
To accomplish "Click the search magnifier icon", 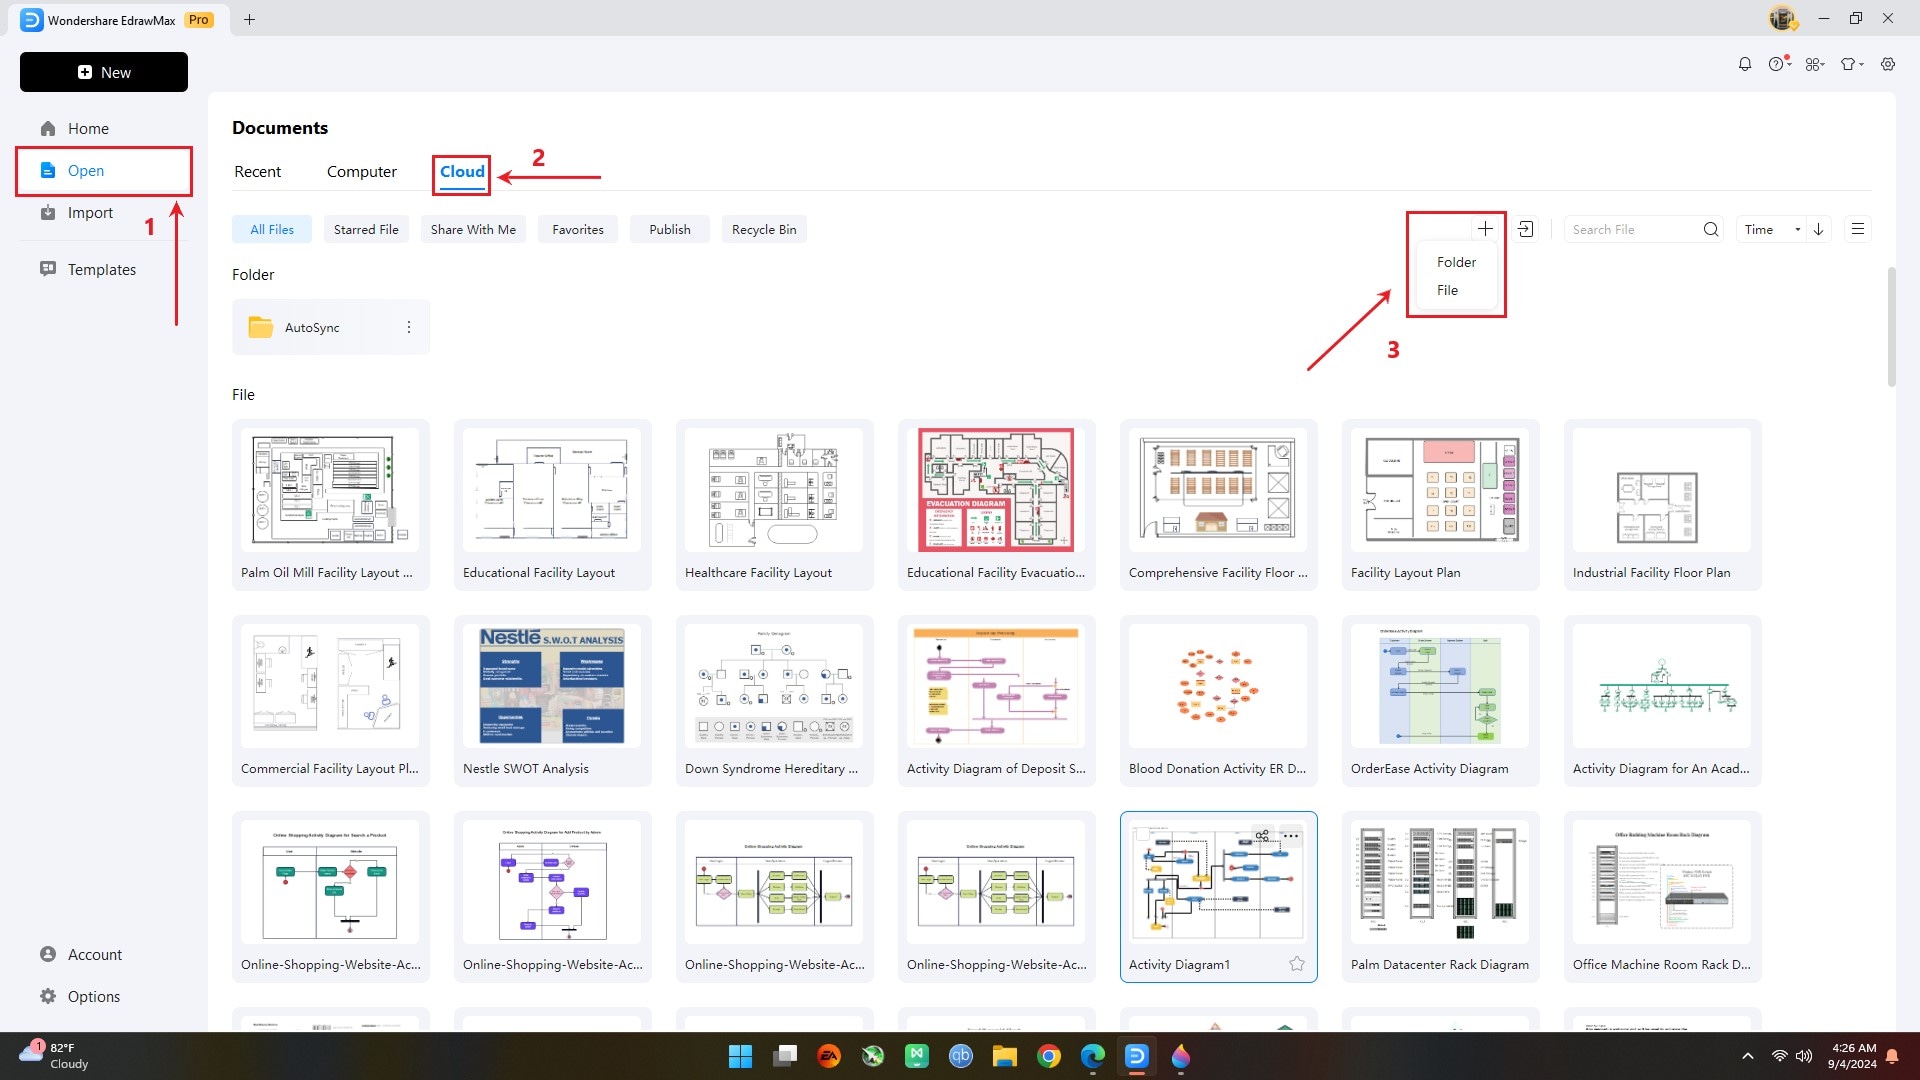I will tap(1710, 229).
